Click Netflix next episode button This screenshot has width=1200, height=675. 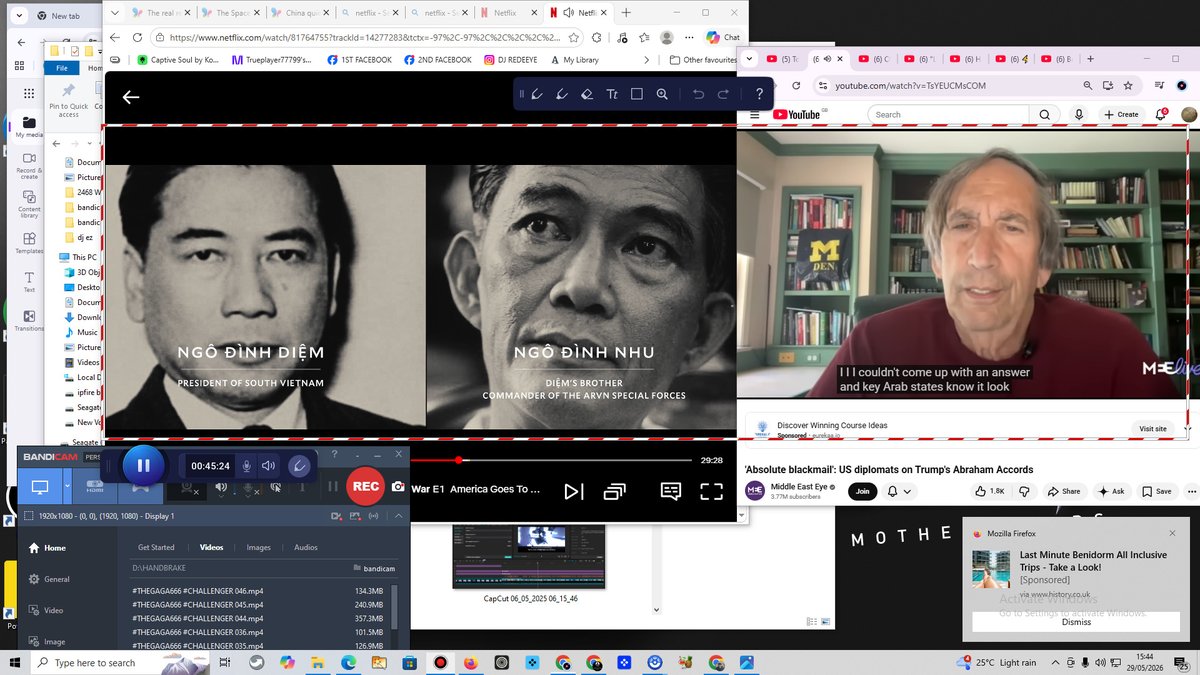(573, 491)
